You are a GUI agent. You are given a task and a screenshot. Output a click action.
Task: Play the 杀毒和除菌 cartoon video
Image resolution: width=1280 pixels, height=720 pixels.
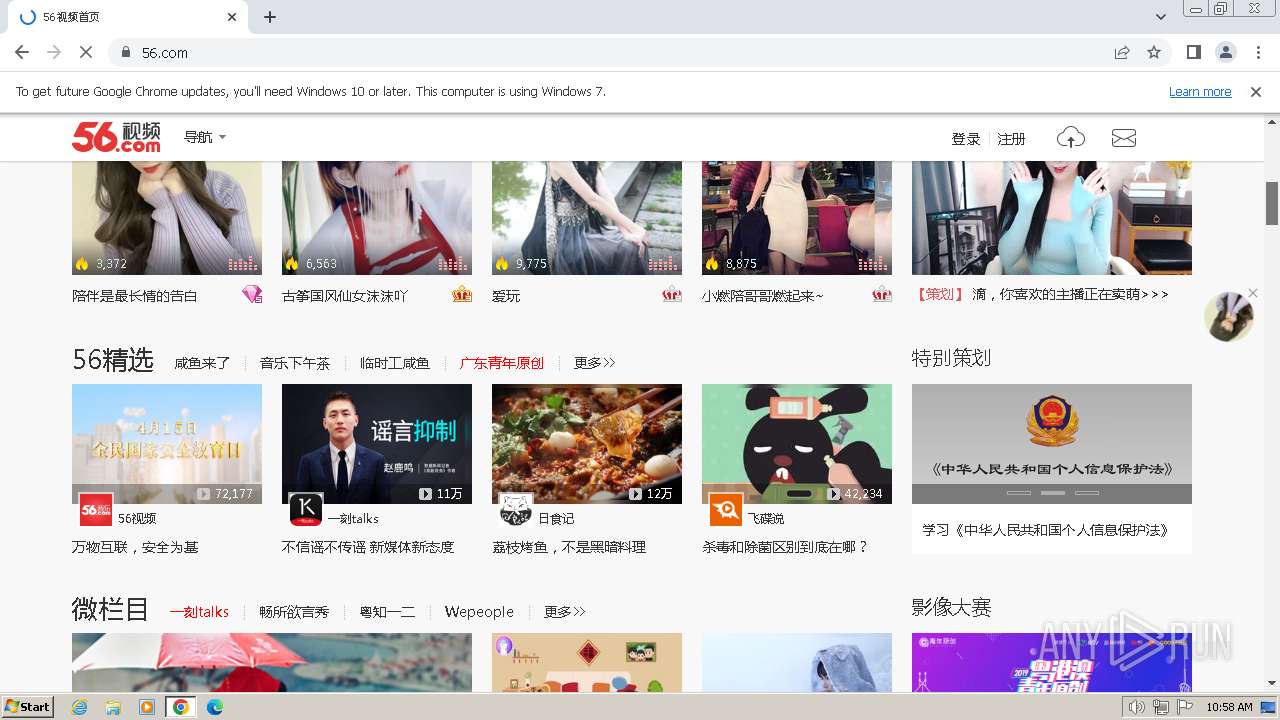(x=797, y=444)
